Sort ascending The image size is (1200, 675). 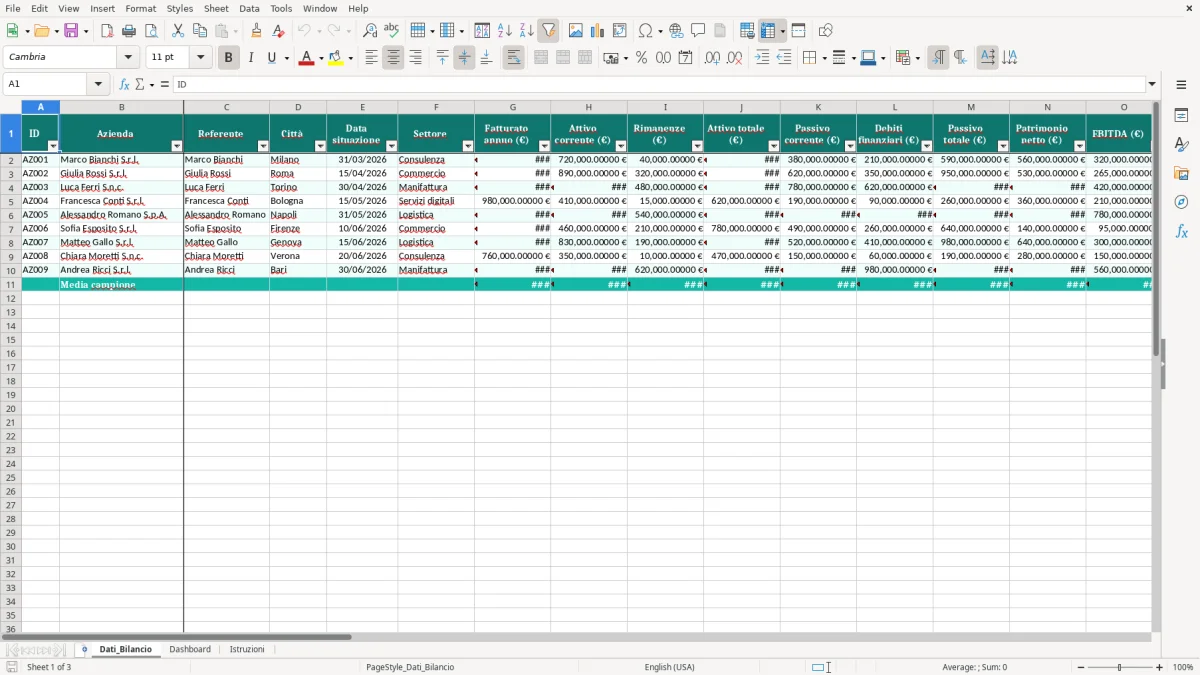point(504,31)
